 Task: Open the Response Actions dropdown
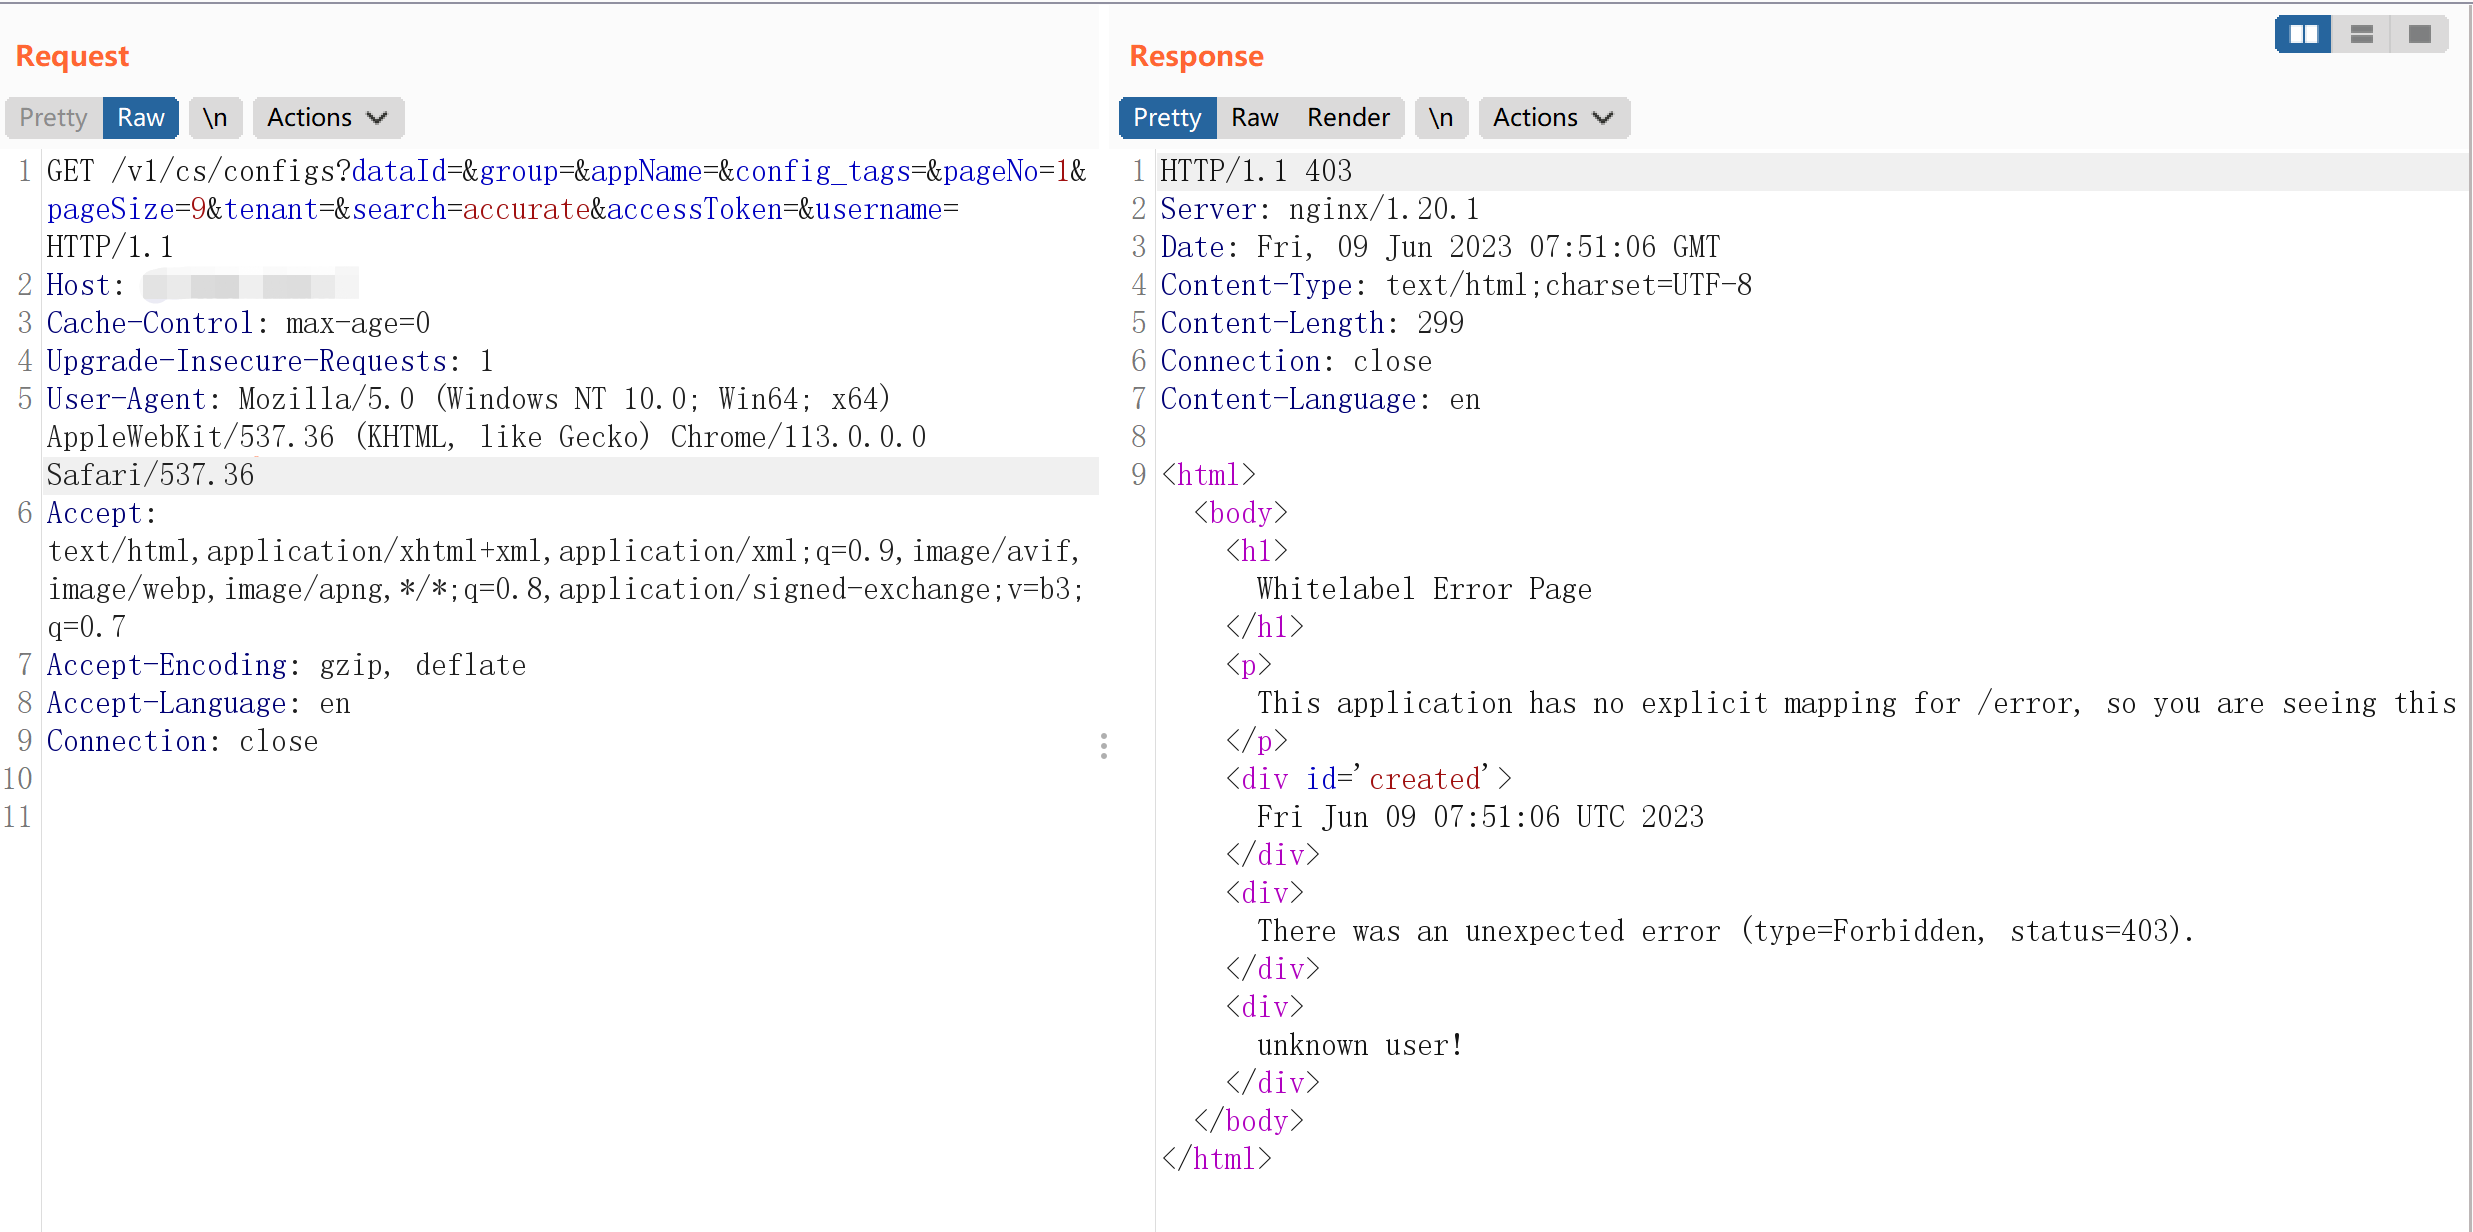coord(1553,118)
